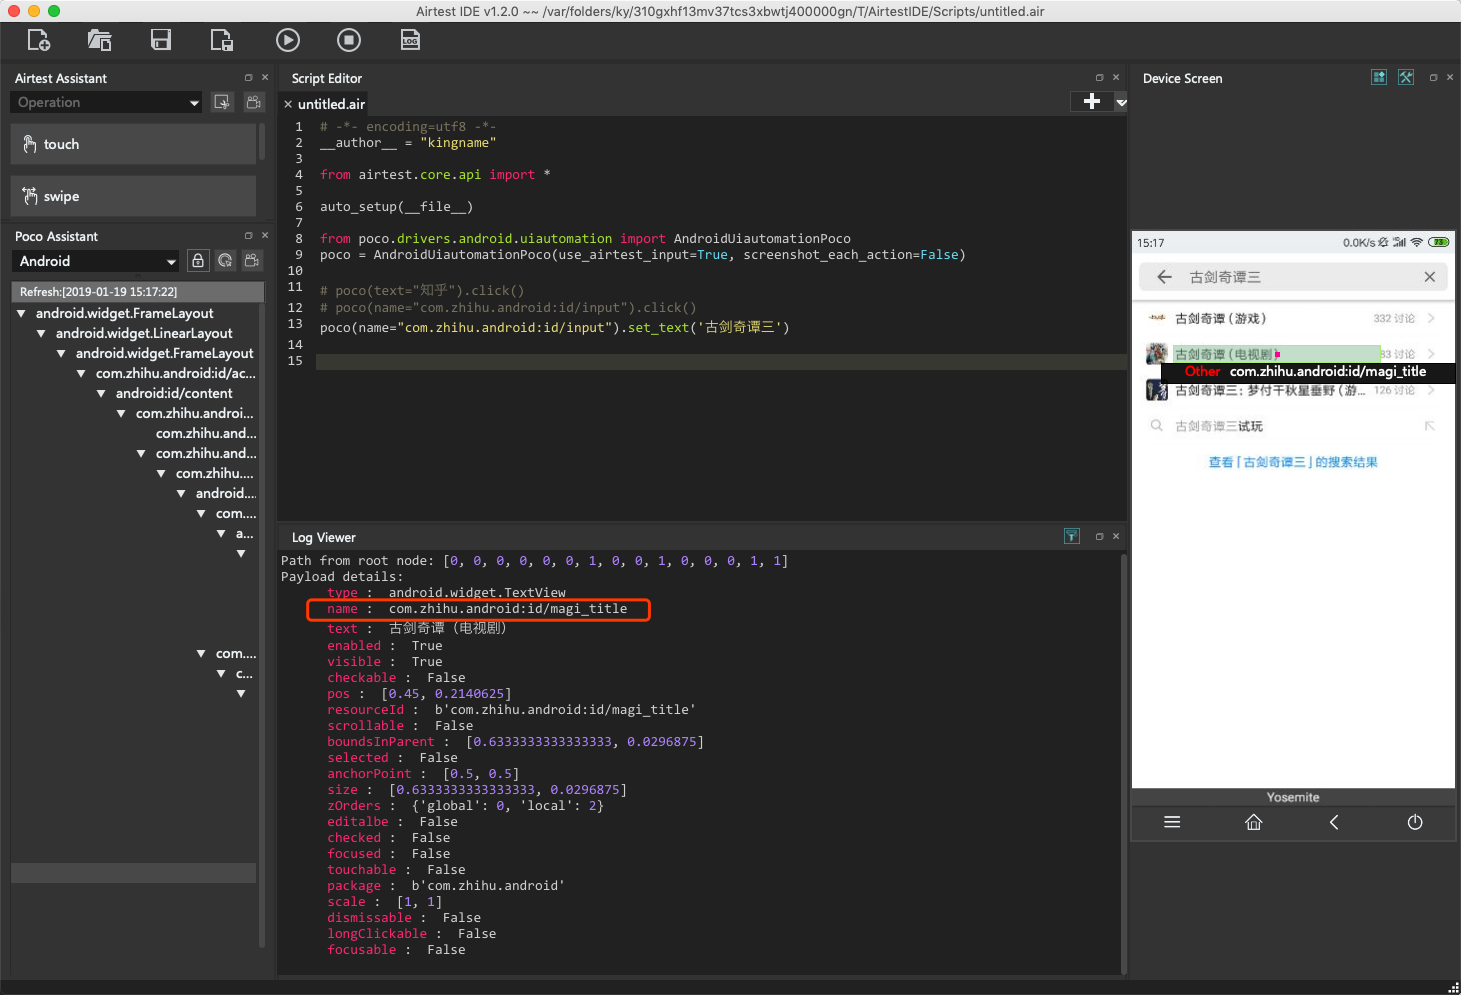Close the Poco Assistant panel

point(265,235)
